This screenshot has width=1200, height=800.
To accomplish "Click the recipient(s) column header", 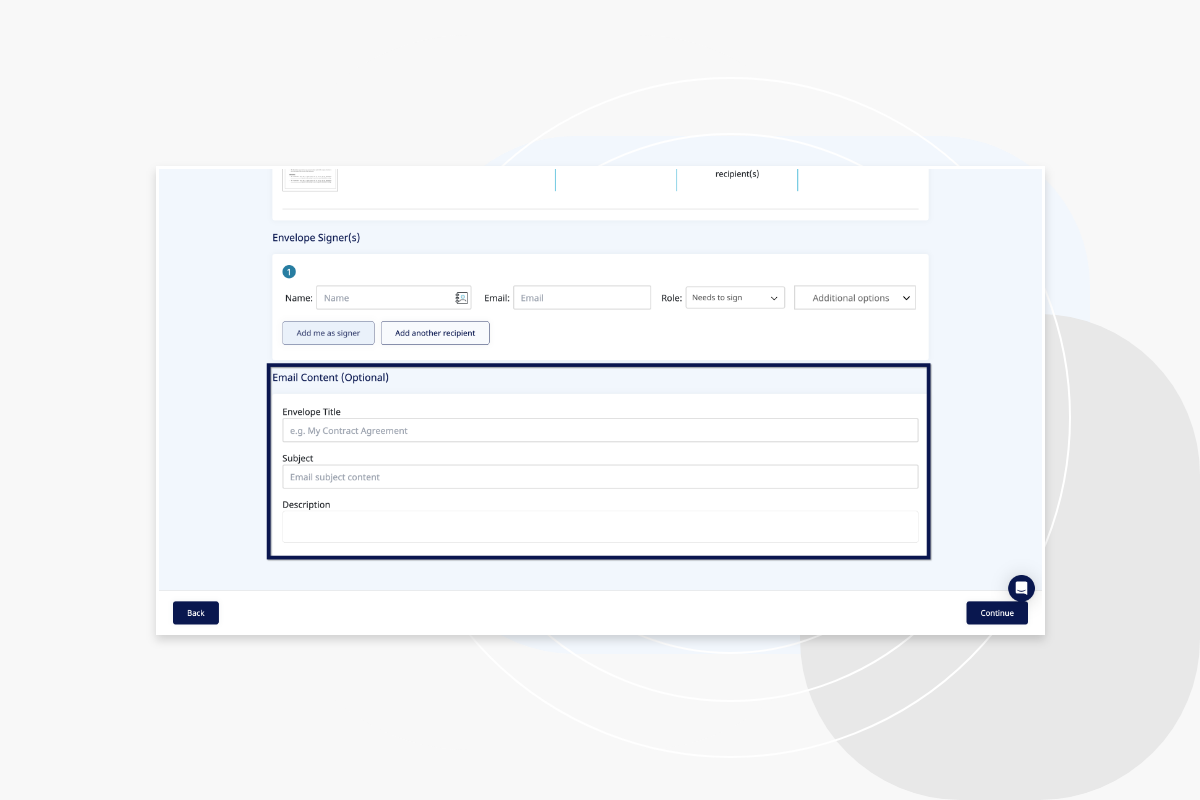I will (x=737, y=174).
